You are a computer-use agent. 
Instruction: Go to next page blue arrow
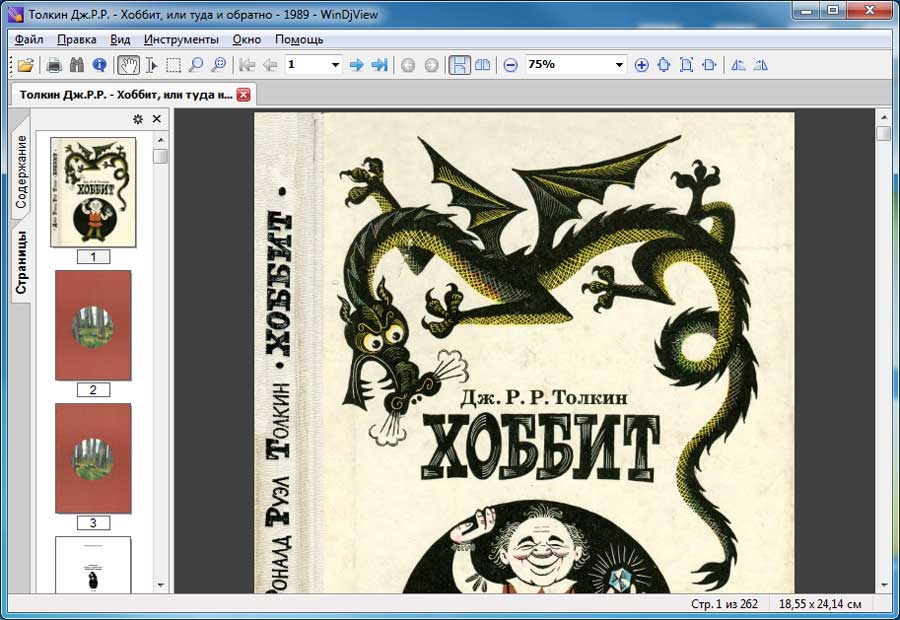356,65
